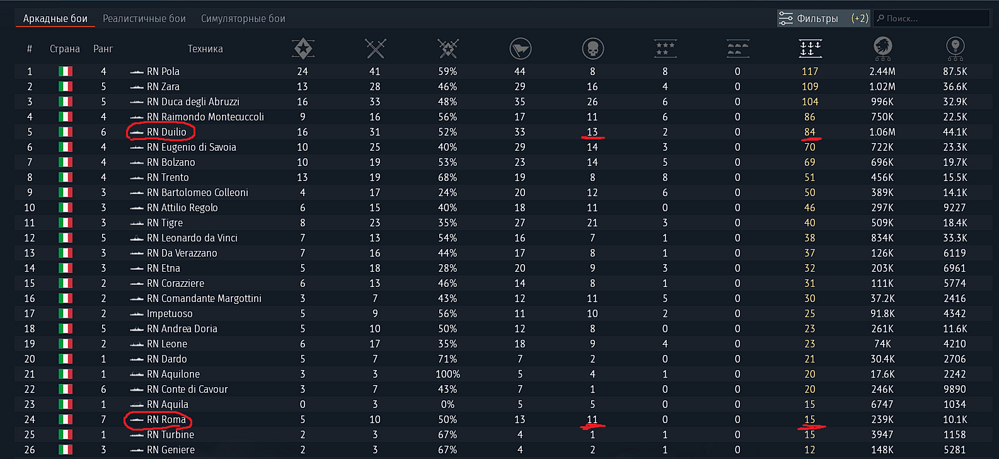Sort by battles crossed-swords column icon
Image resolution: width=999 pixels, height=459 pixels.
375,48
